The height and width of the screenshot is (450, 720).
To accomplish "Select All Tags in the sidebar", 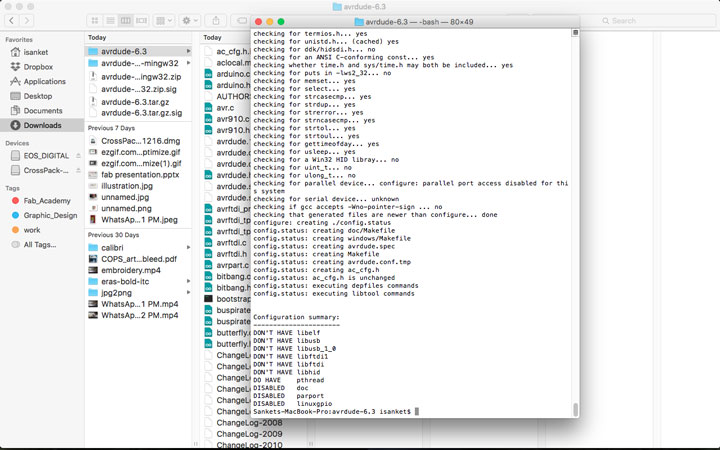I will click(x=42, y=245).
